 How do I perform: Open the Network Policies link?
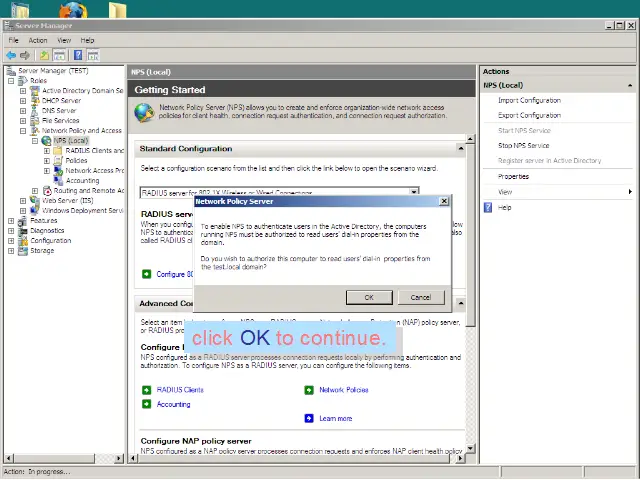344,390
